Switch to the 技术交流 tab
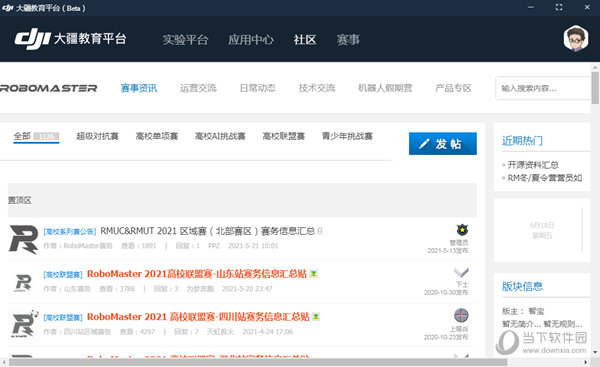Image resolution: width=600 pixels, height=367 pixels. click(317, 88)
